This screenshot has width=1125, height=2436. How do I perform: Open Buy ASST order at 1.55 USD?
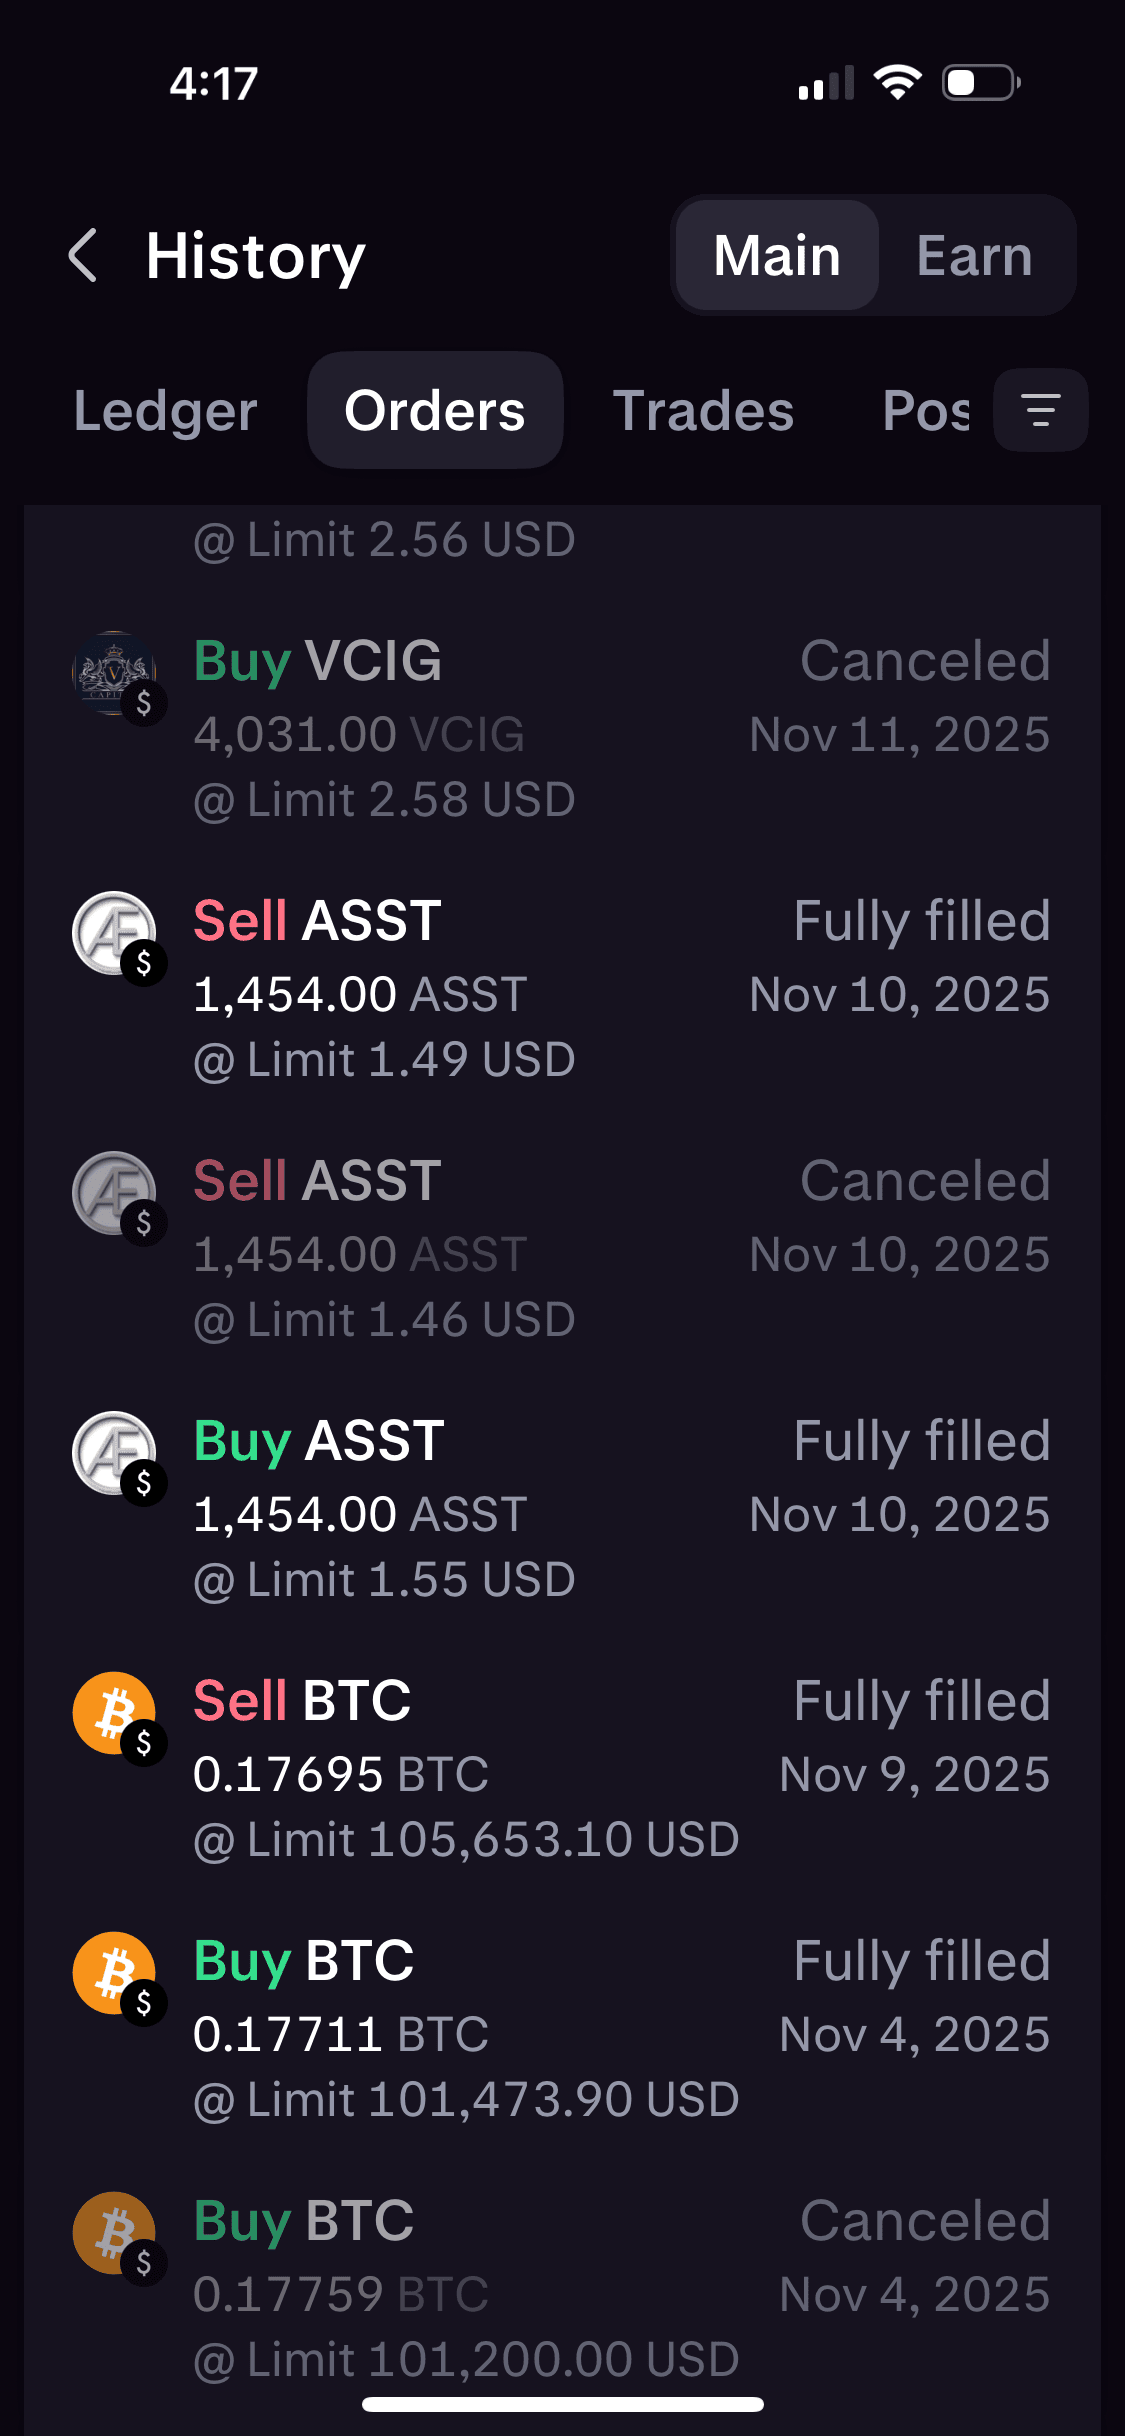click(x=620, y=1510)
